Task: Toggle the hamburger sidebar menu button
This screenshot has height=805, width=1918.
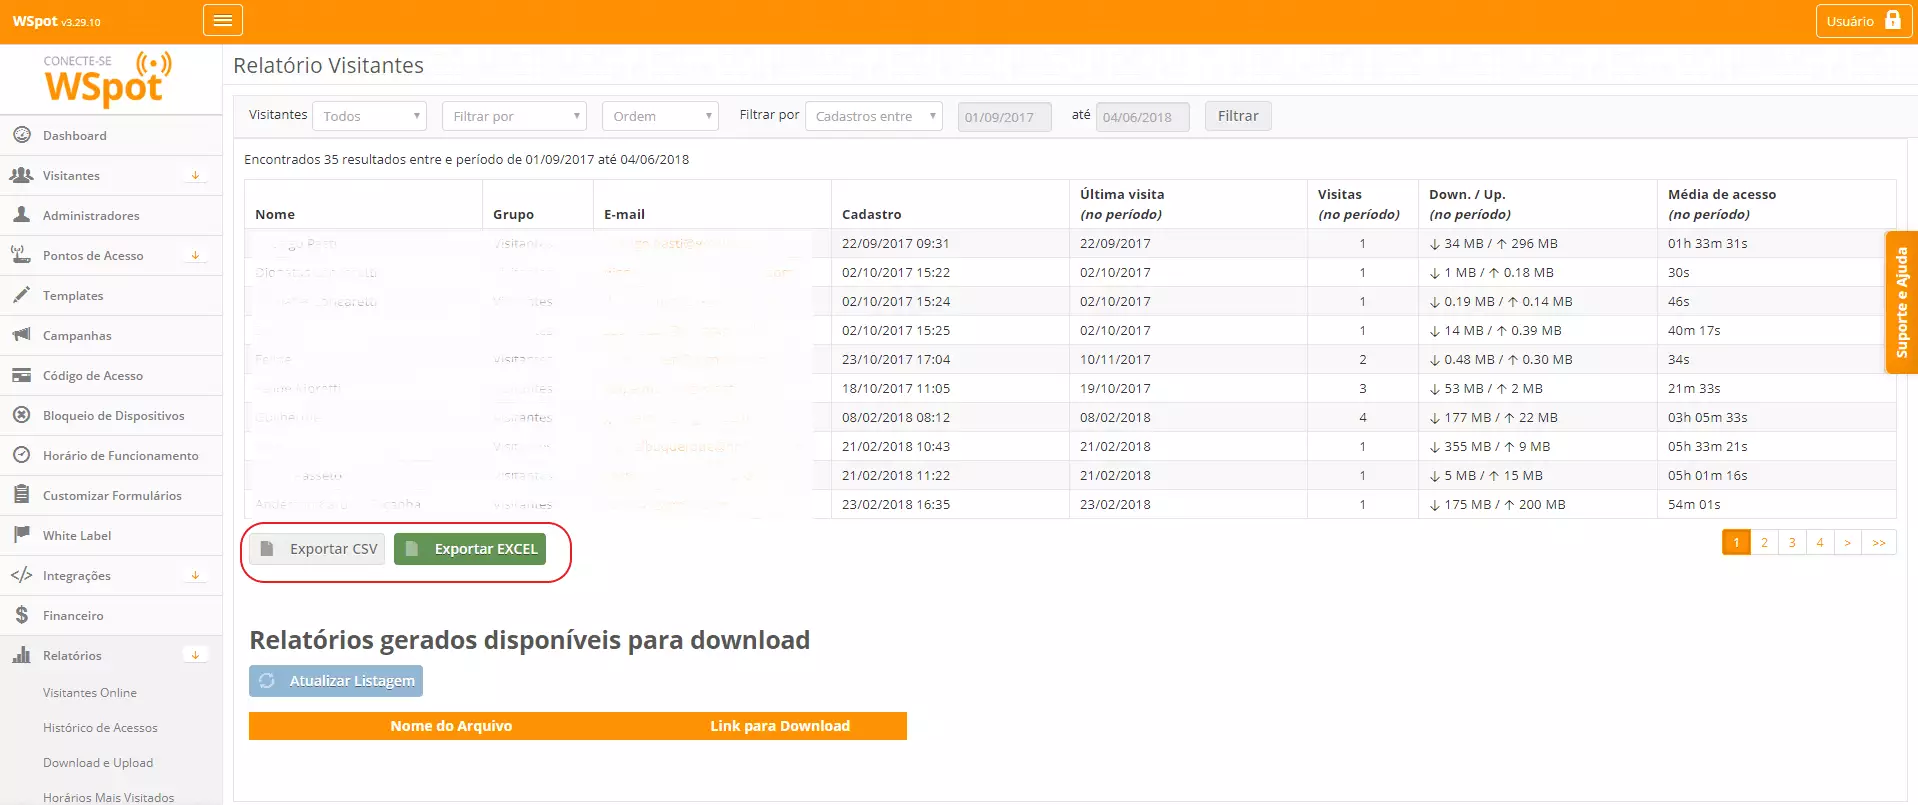Action: coord(222,20)
